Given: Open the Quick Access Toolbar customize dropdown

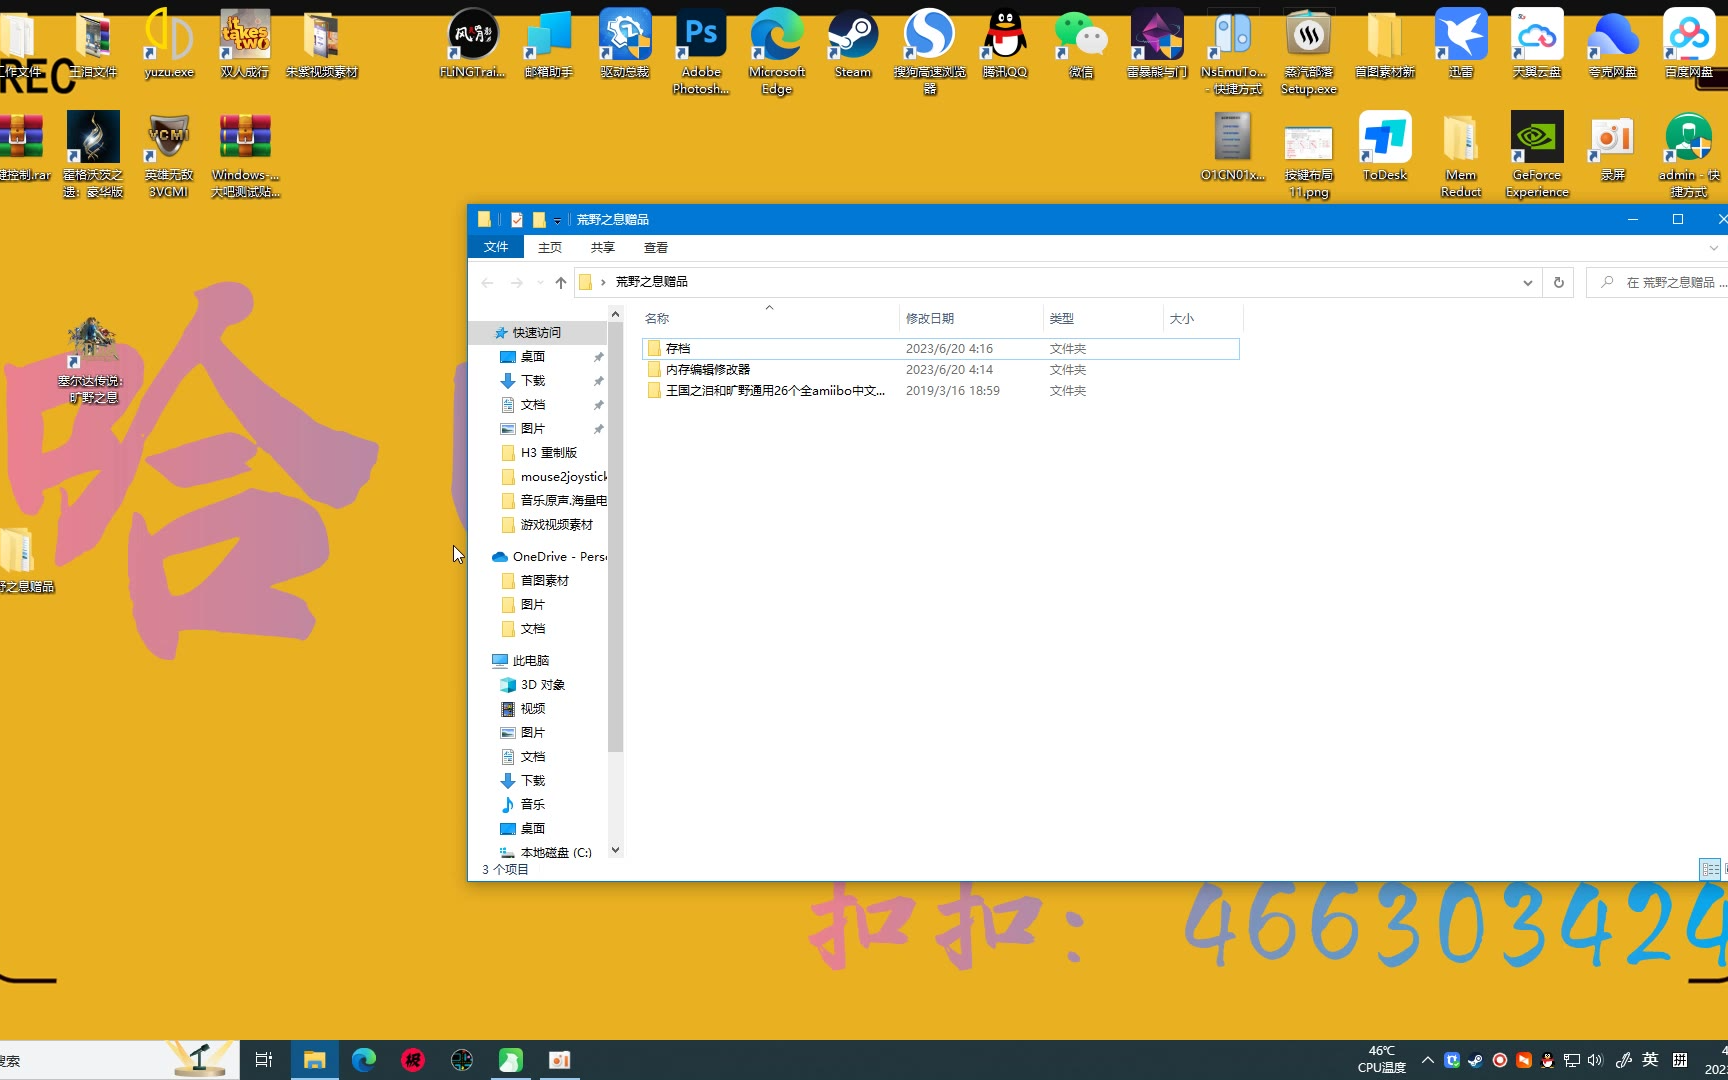Looking at the screenshot, I should (558, 221).
